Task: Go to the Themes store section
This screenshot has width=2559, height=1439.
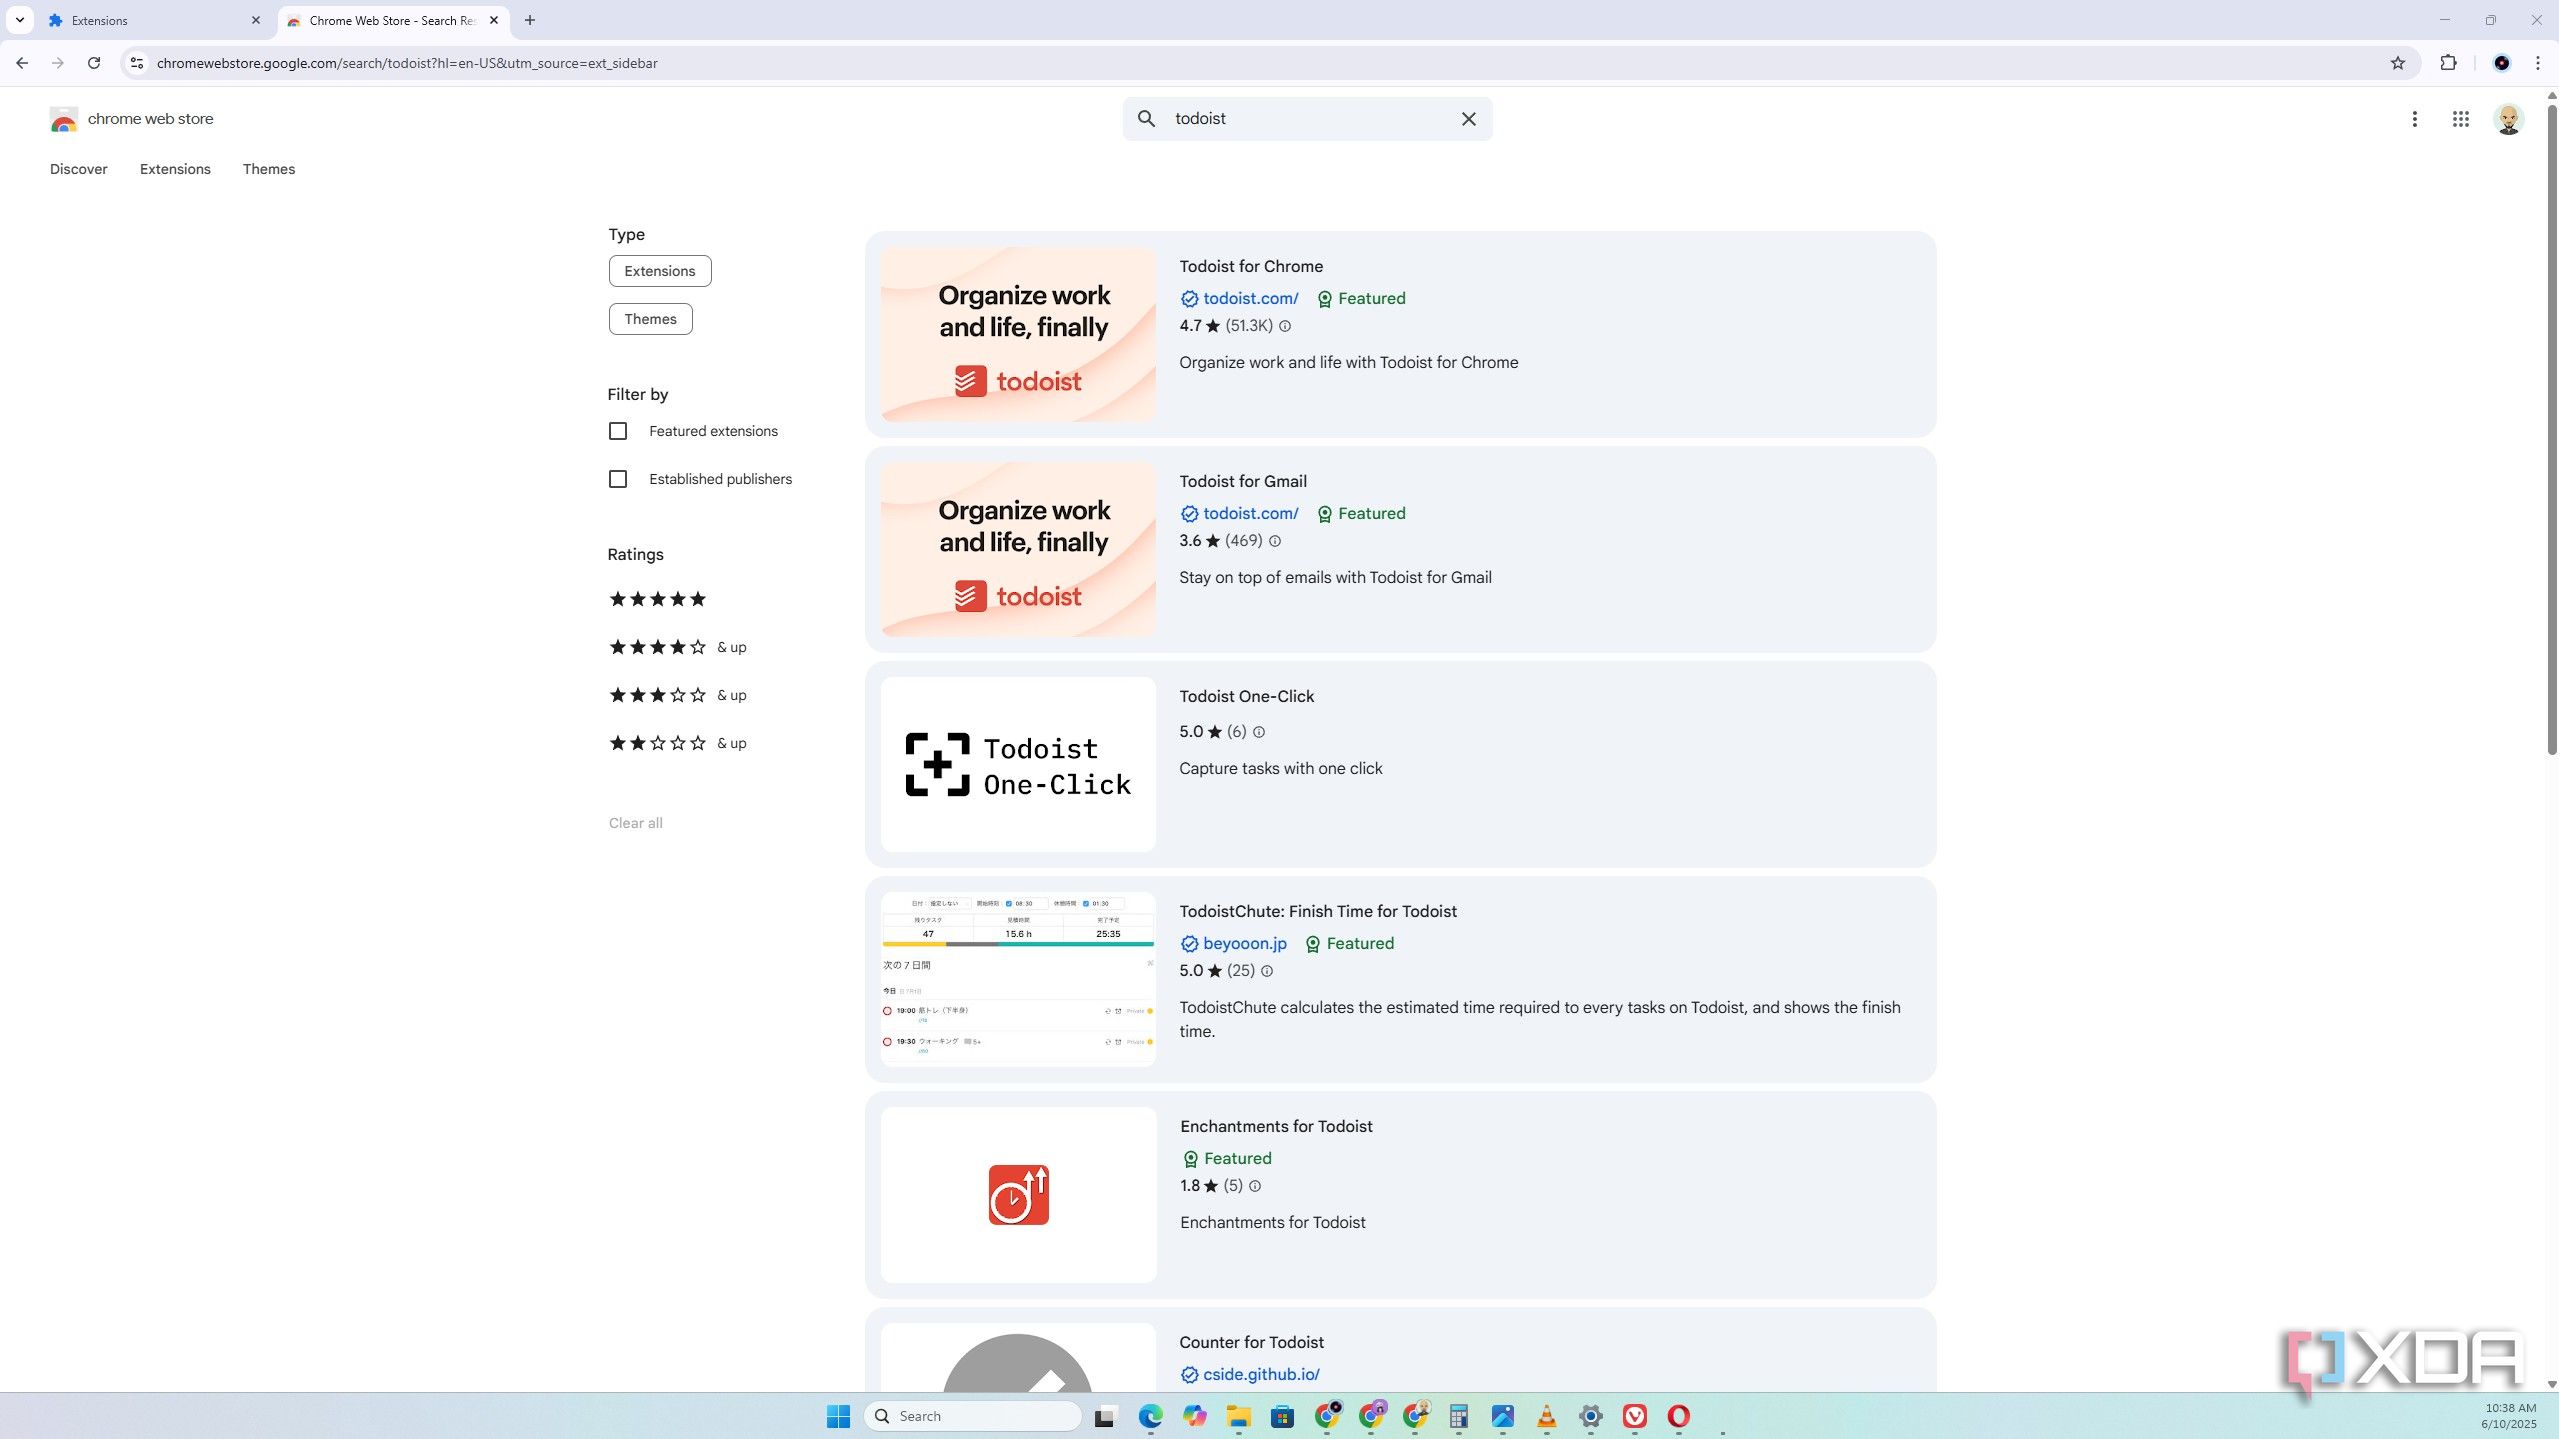Action: (x=269, y=169)
